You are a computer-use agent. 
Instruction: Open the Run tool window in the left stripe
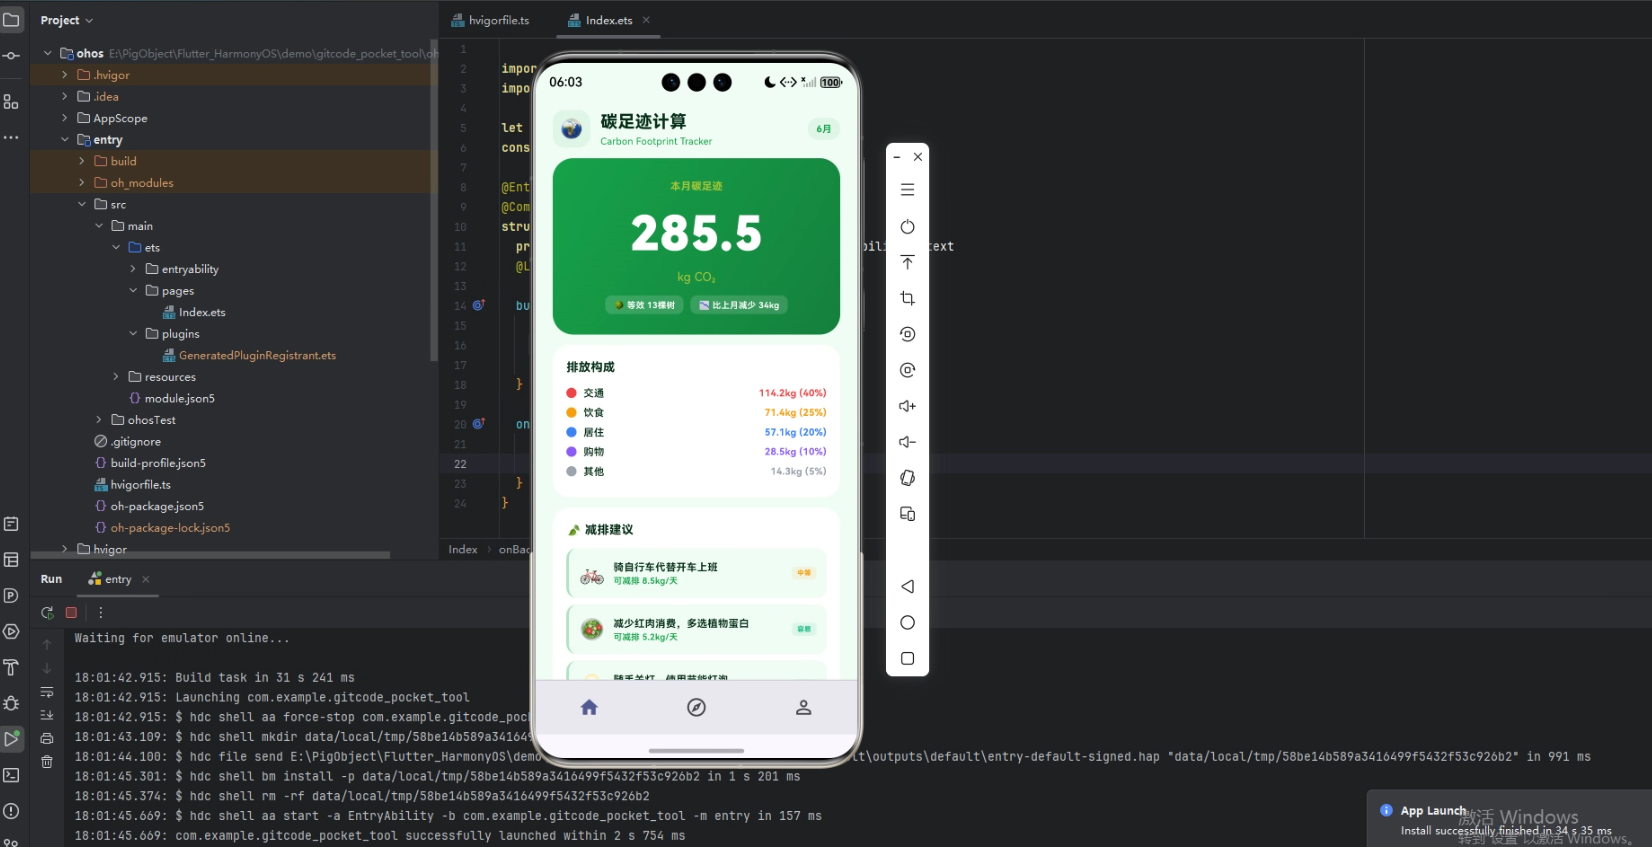[x=11, y=739]
